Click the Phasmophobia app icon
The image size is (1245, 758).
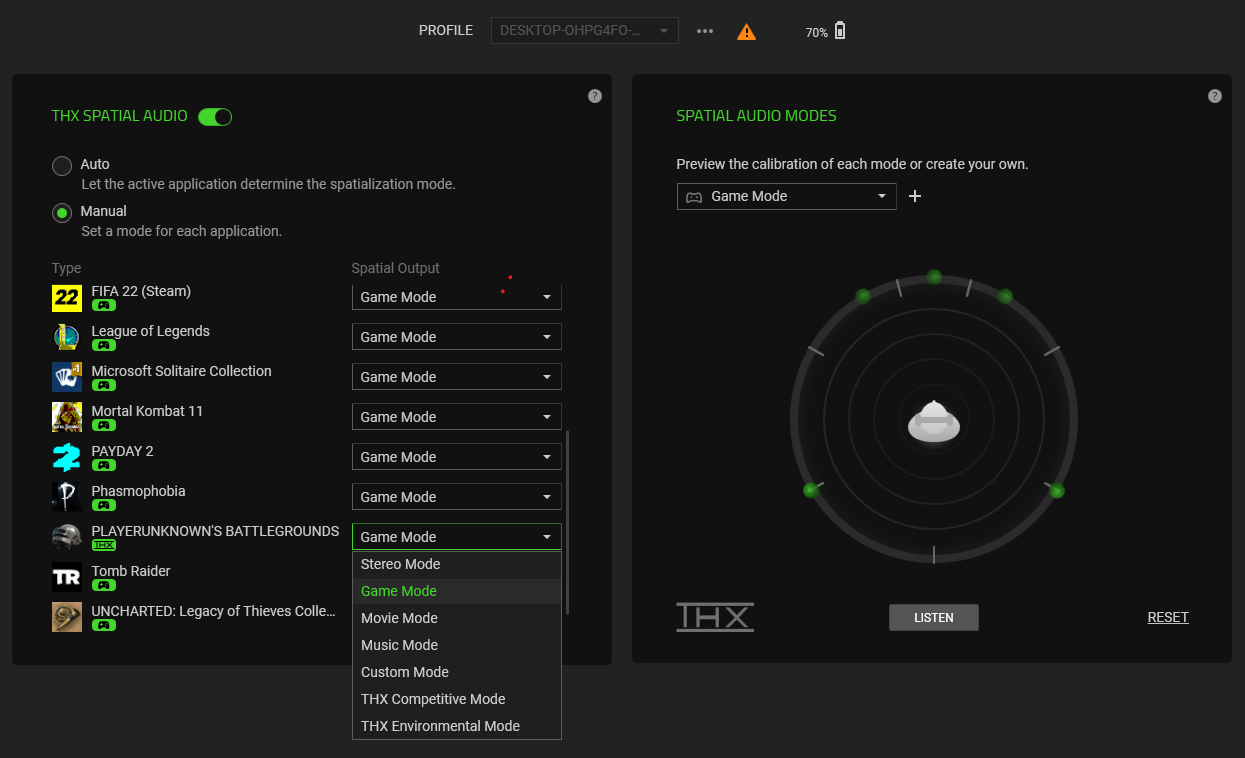click(67, 497)
